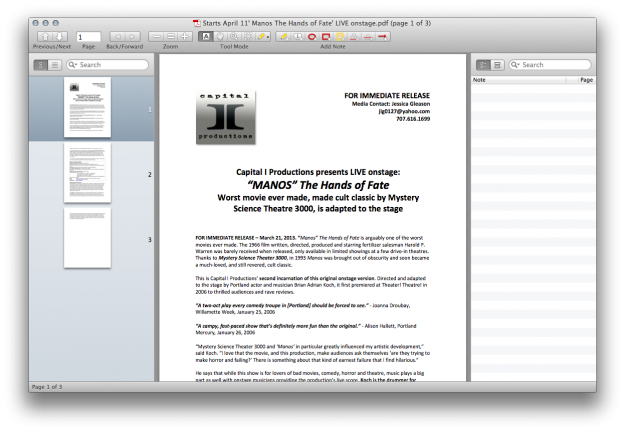
Task: Select the Text tool mode
Action: tap(206, 37)
